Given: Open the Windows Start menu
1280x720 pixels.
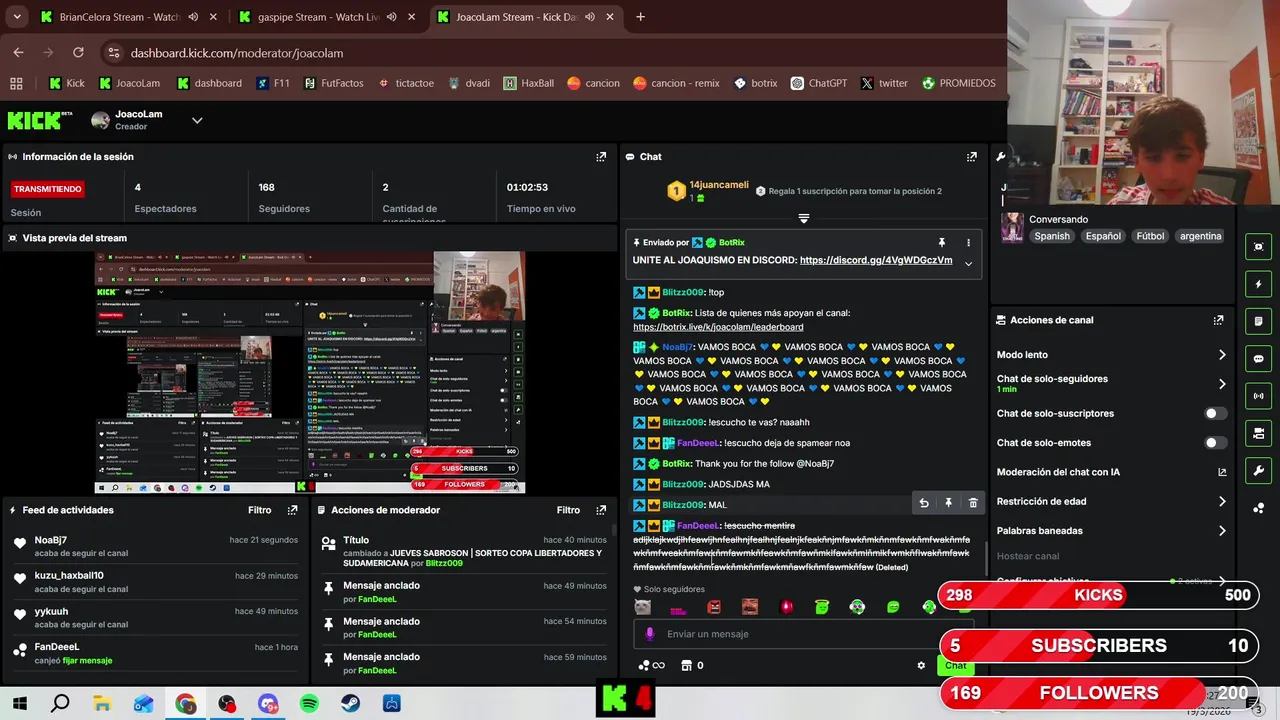Looking at the screenshot, I should [19, 704].
